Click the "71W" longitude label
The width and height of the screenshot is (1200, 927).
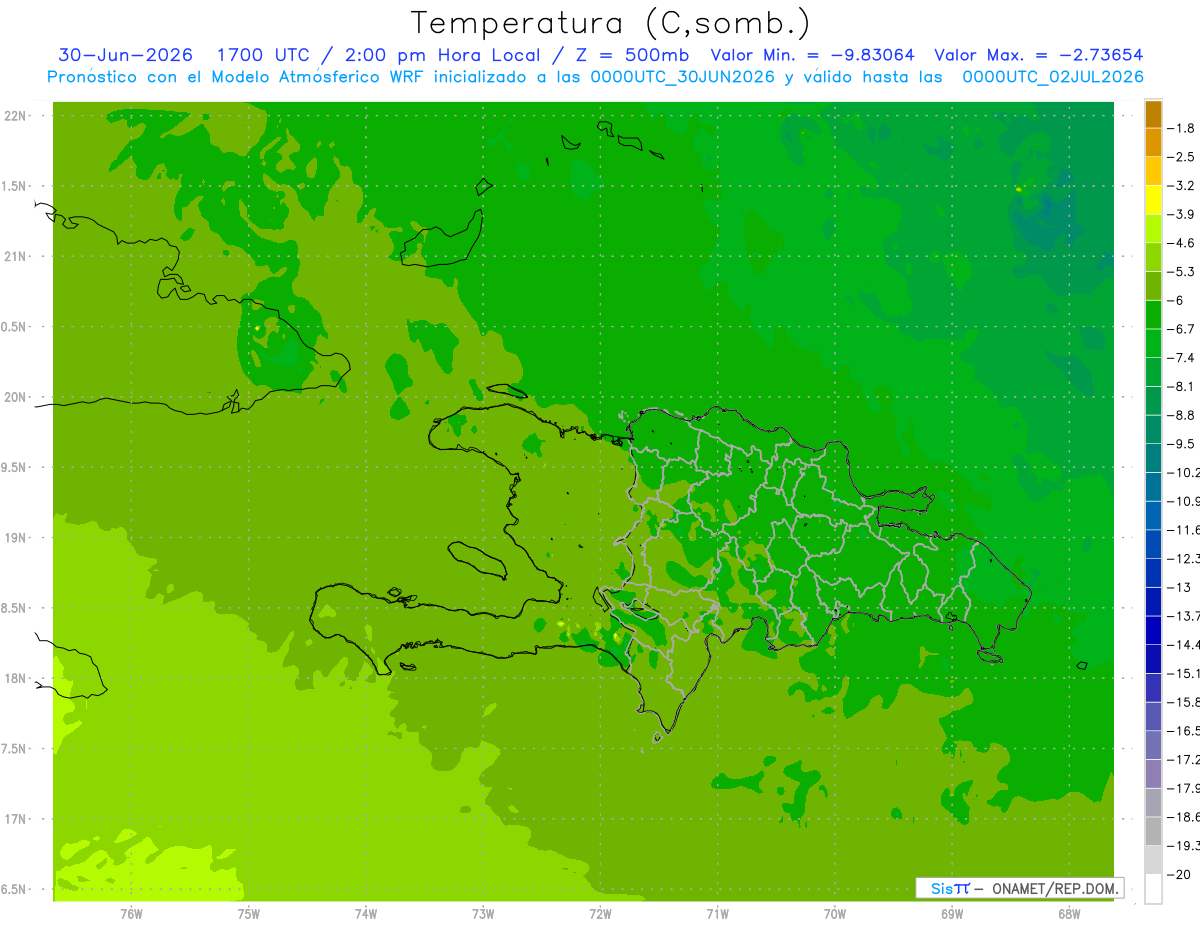717,913
